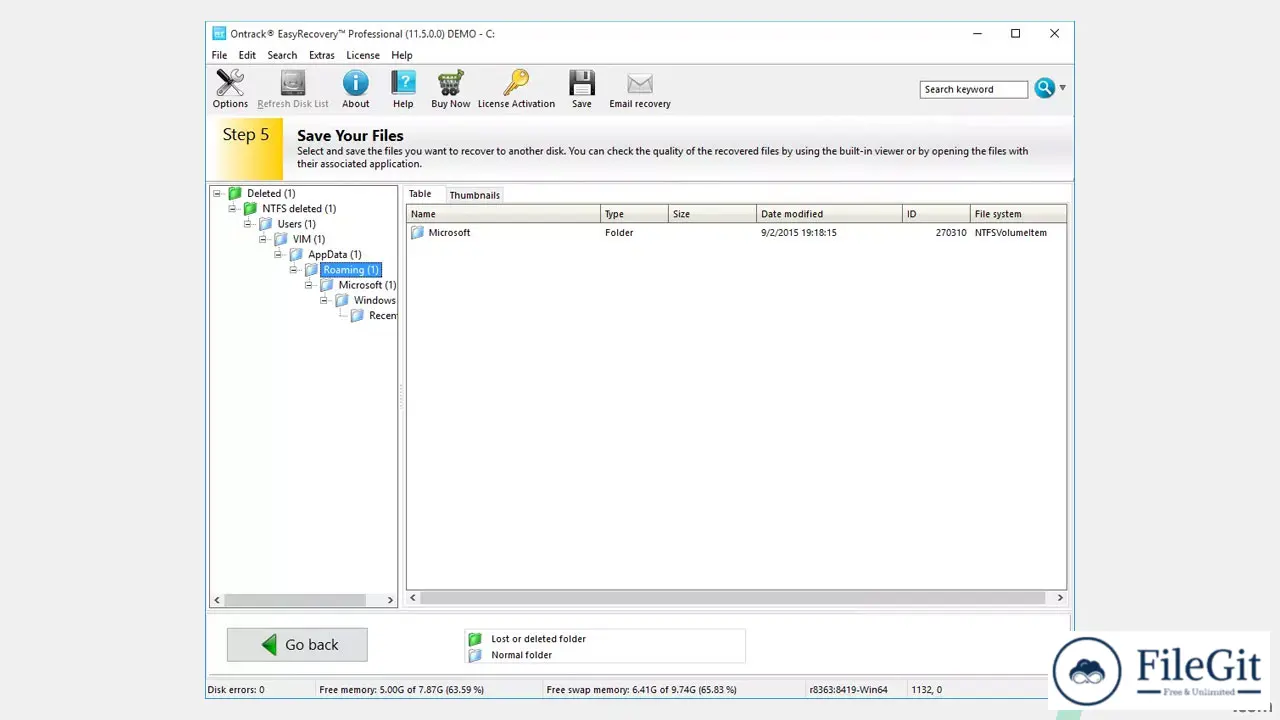
Task: Collapse the NTFS deleted (1) node
Action: pos(233,208)
